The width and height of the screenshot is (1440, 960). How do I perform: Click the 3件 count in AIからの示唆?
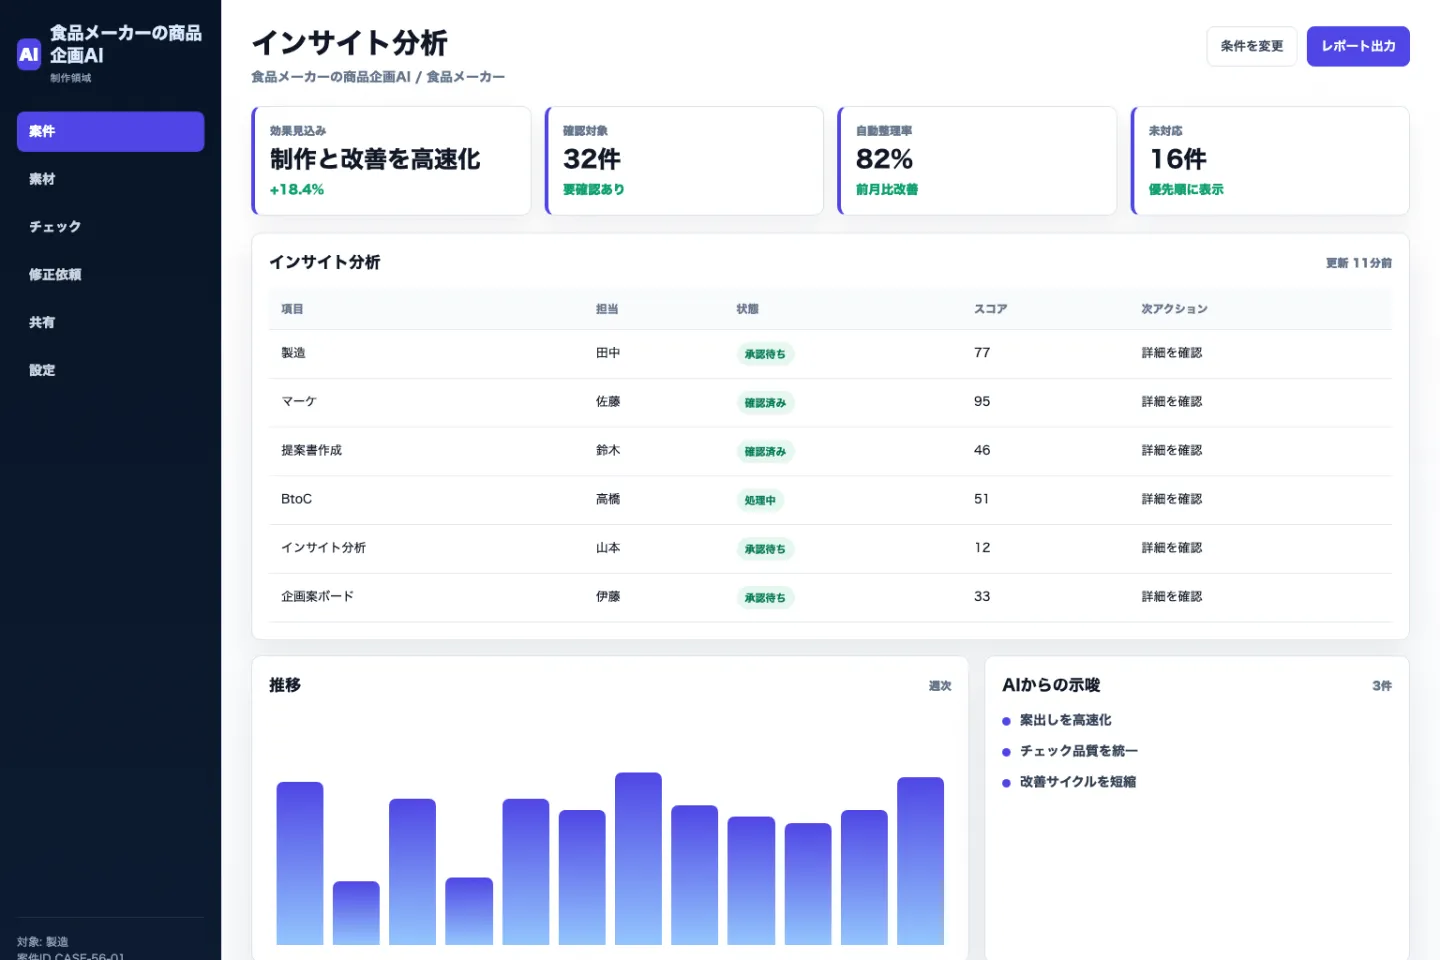(x=1382, y=686)
